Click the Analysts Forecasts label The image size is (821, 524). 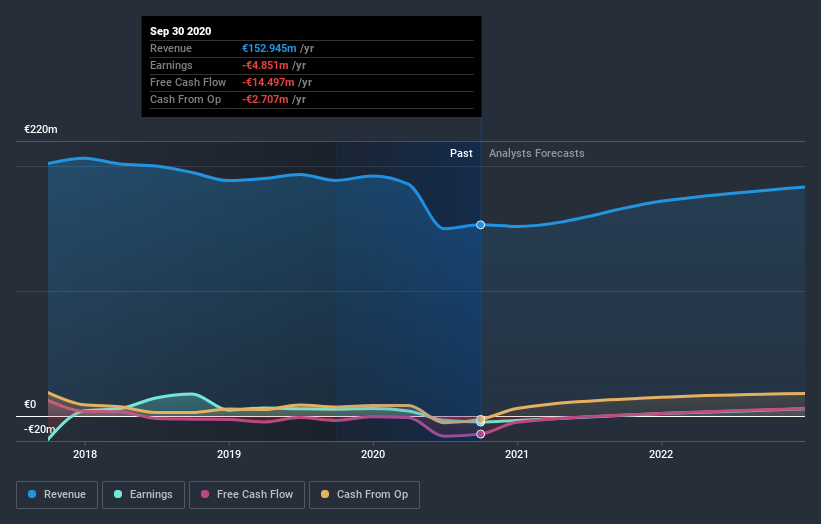pyautogui.click(x=537, y=153)
